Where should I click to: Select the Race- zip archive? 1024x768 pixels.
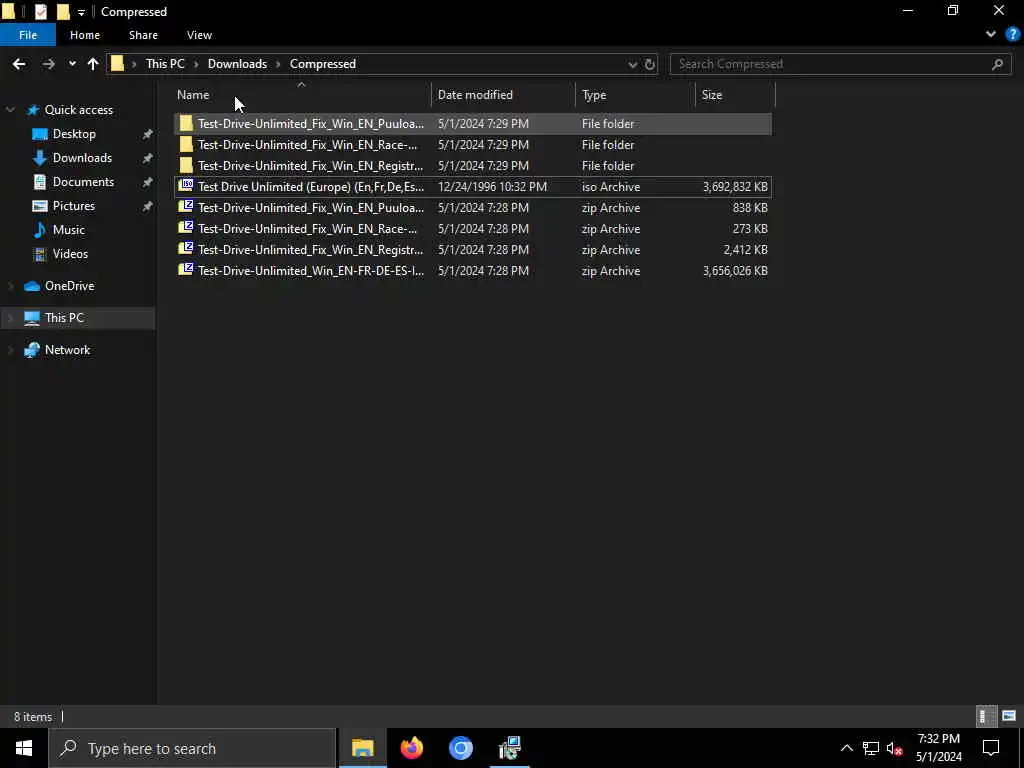(x=473, y=229)
